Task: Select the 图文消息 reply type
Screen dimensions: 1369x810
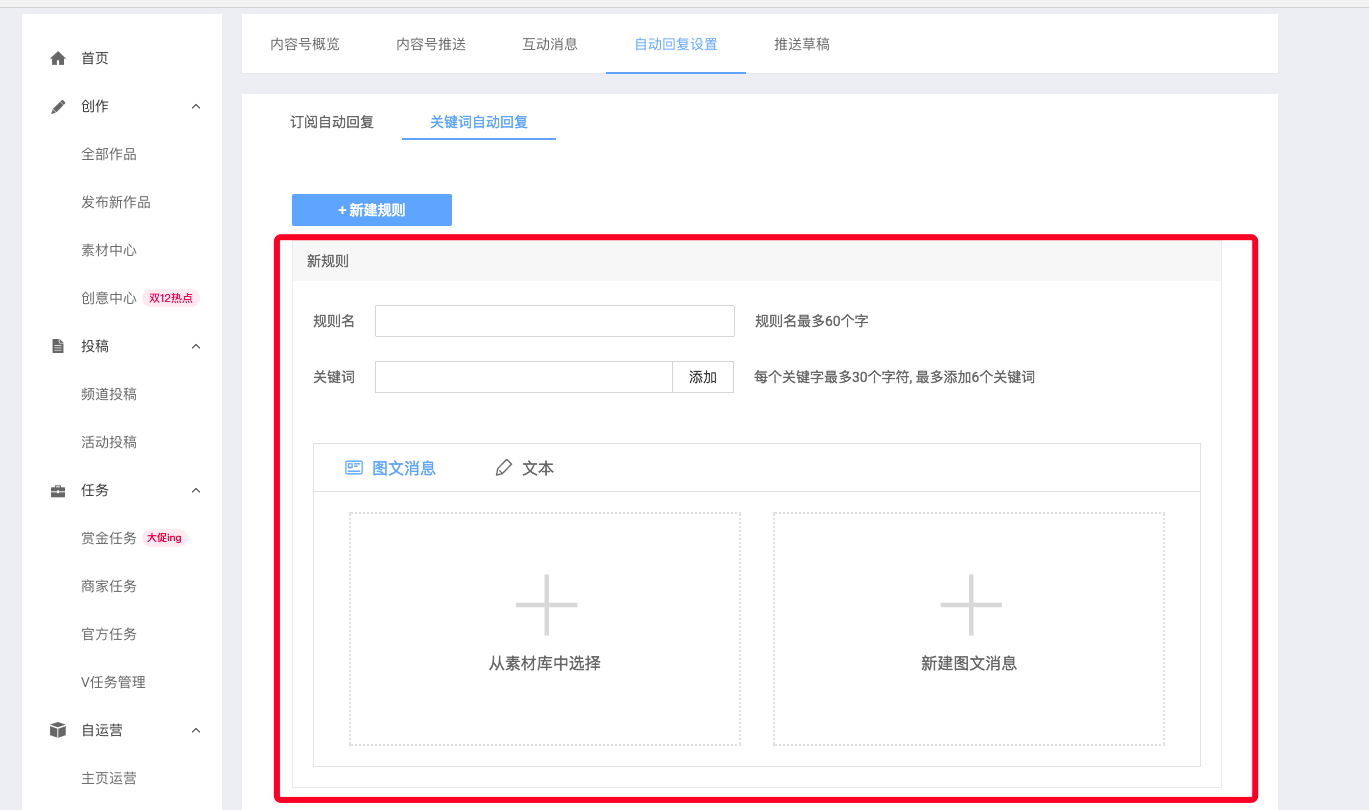Action: point(391,468)
